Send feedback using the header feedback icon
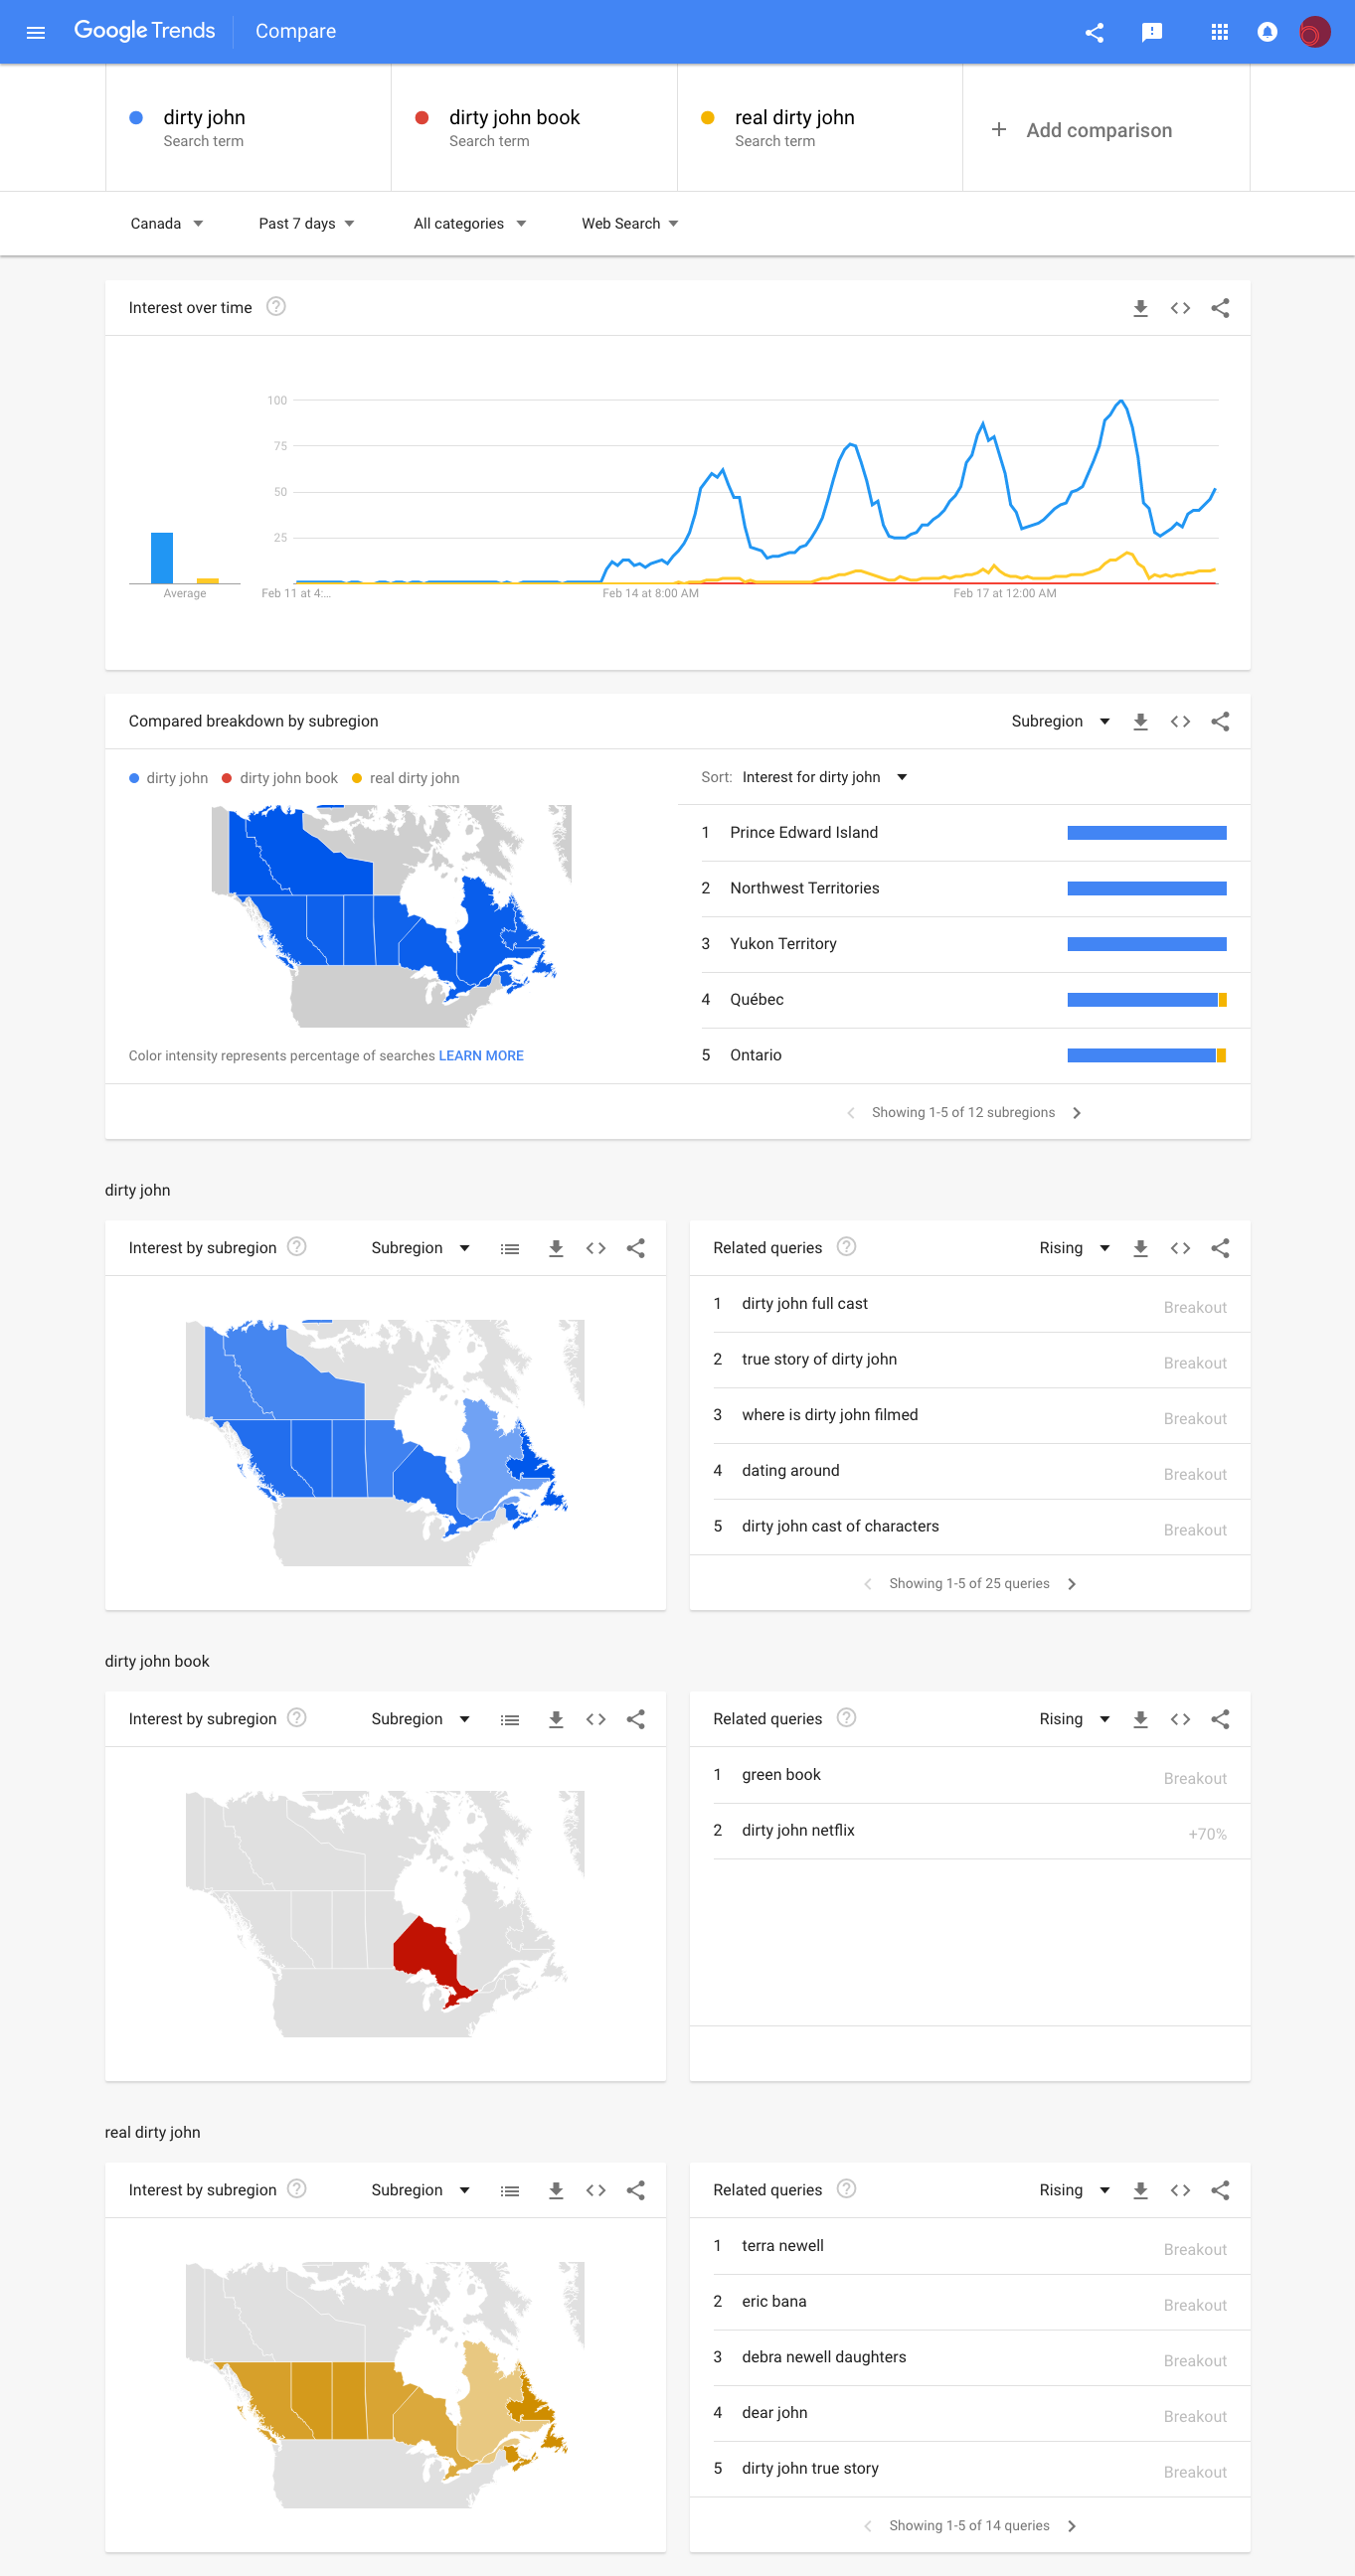Image resolution: width=1355 pixels, height=2576 pixels. click(1151, 32)
